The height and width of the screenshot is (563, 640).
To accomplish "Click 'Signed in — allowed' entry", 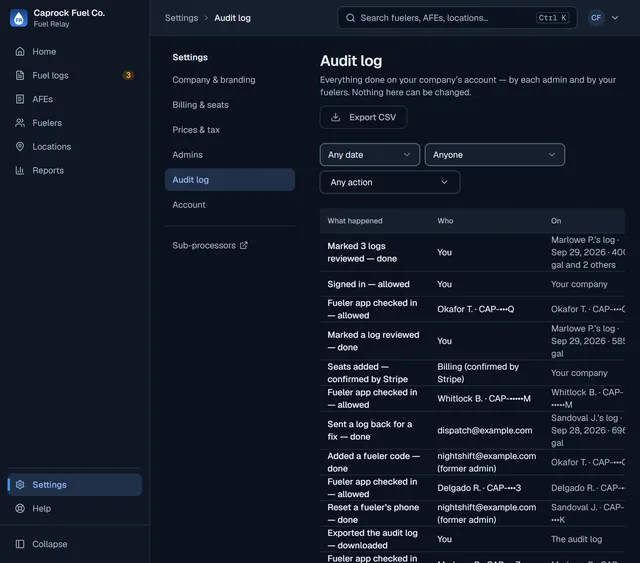I will 368,284.
